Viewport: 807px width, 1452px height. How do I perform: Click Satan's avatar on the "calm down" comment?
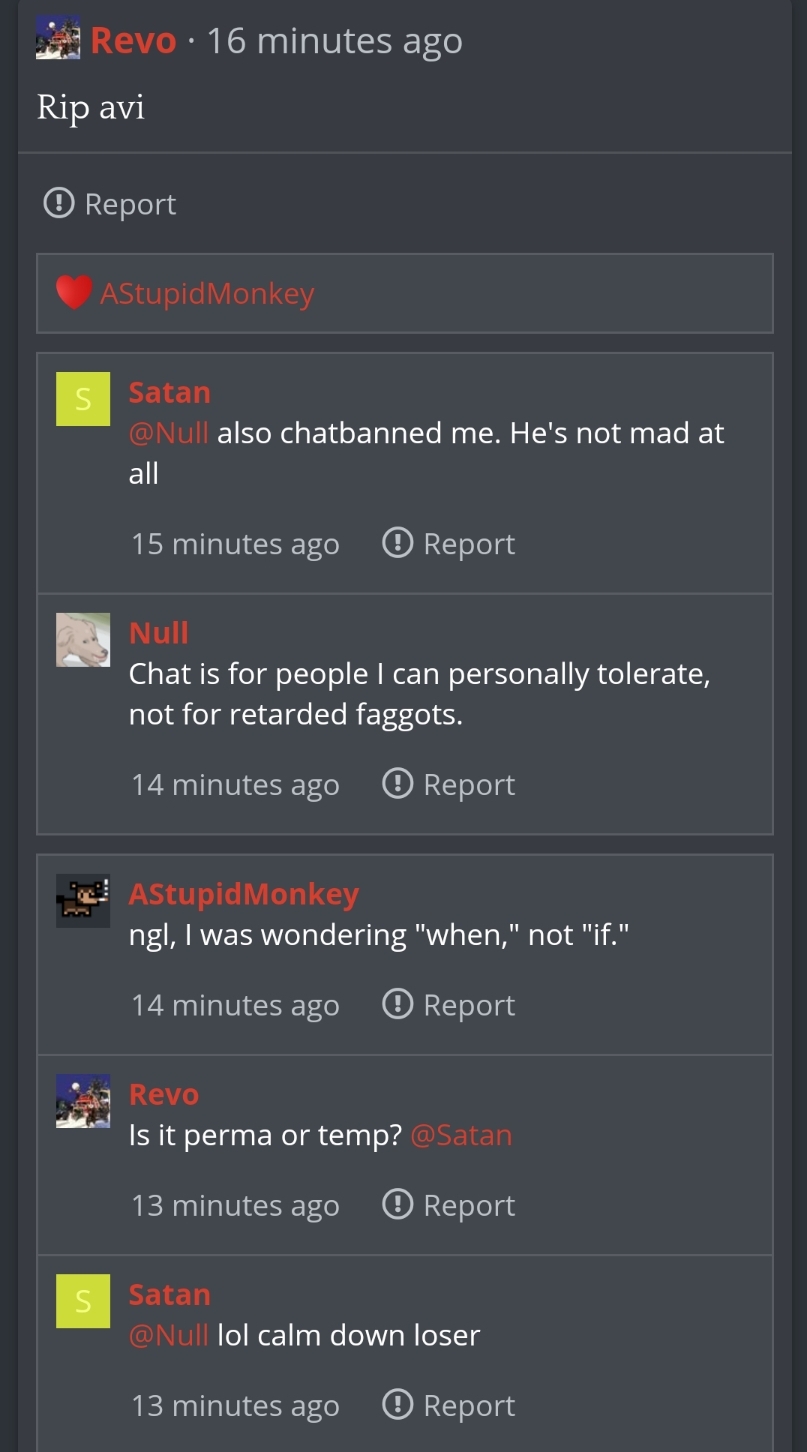[x=83, y=1301]
